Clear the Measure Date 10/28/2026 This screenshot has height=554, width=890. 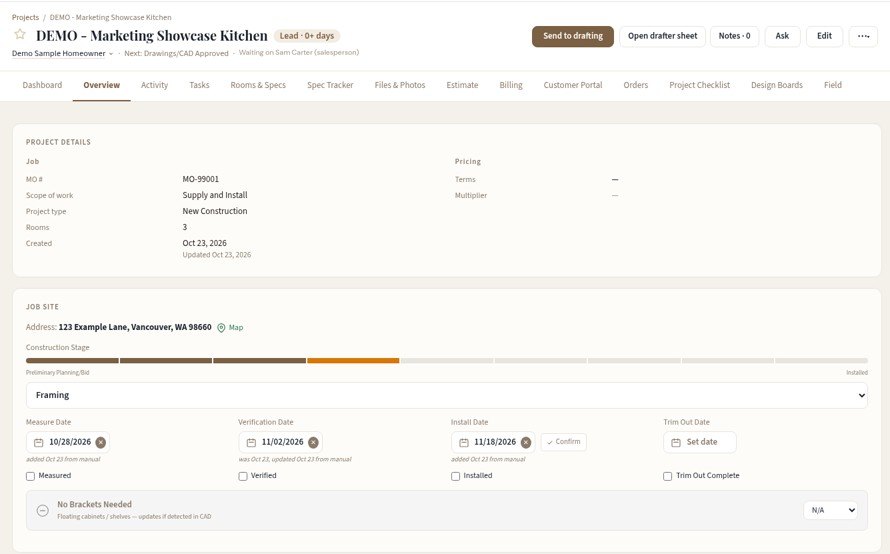point(100,442)
